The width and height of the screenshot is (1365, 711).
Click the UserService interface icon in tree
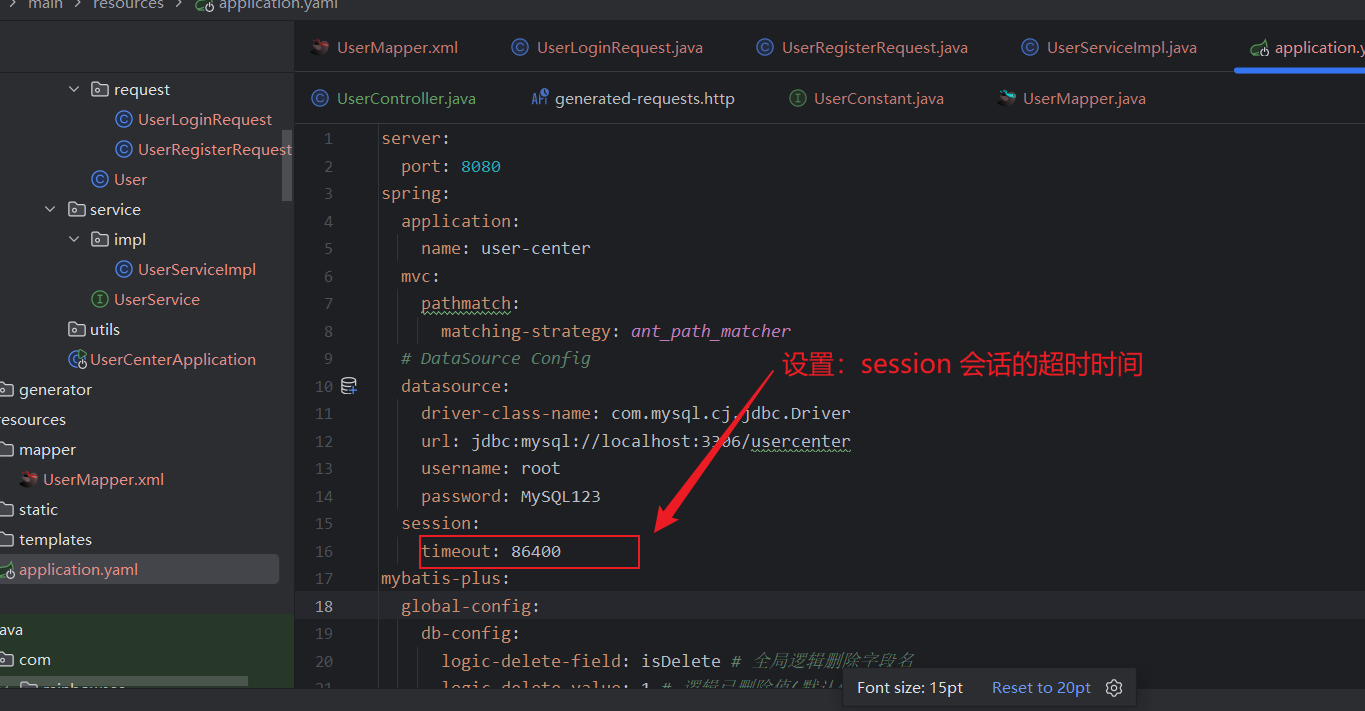(x=100, y=299)
